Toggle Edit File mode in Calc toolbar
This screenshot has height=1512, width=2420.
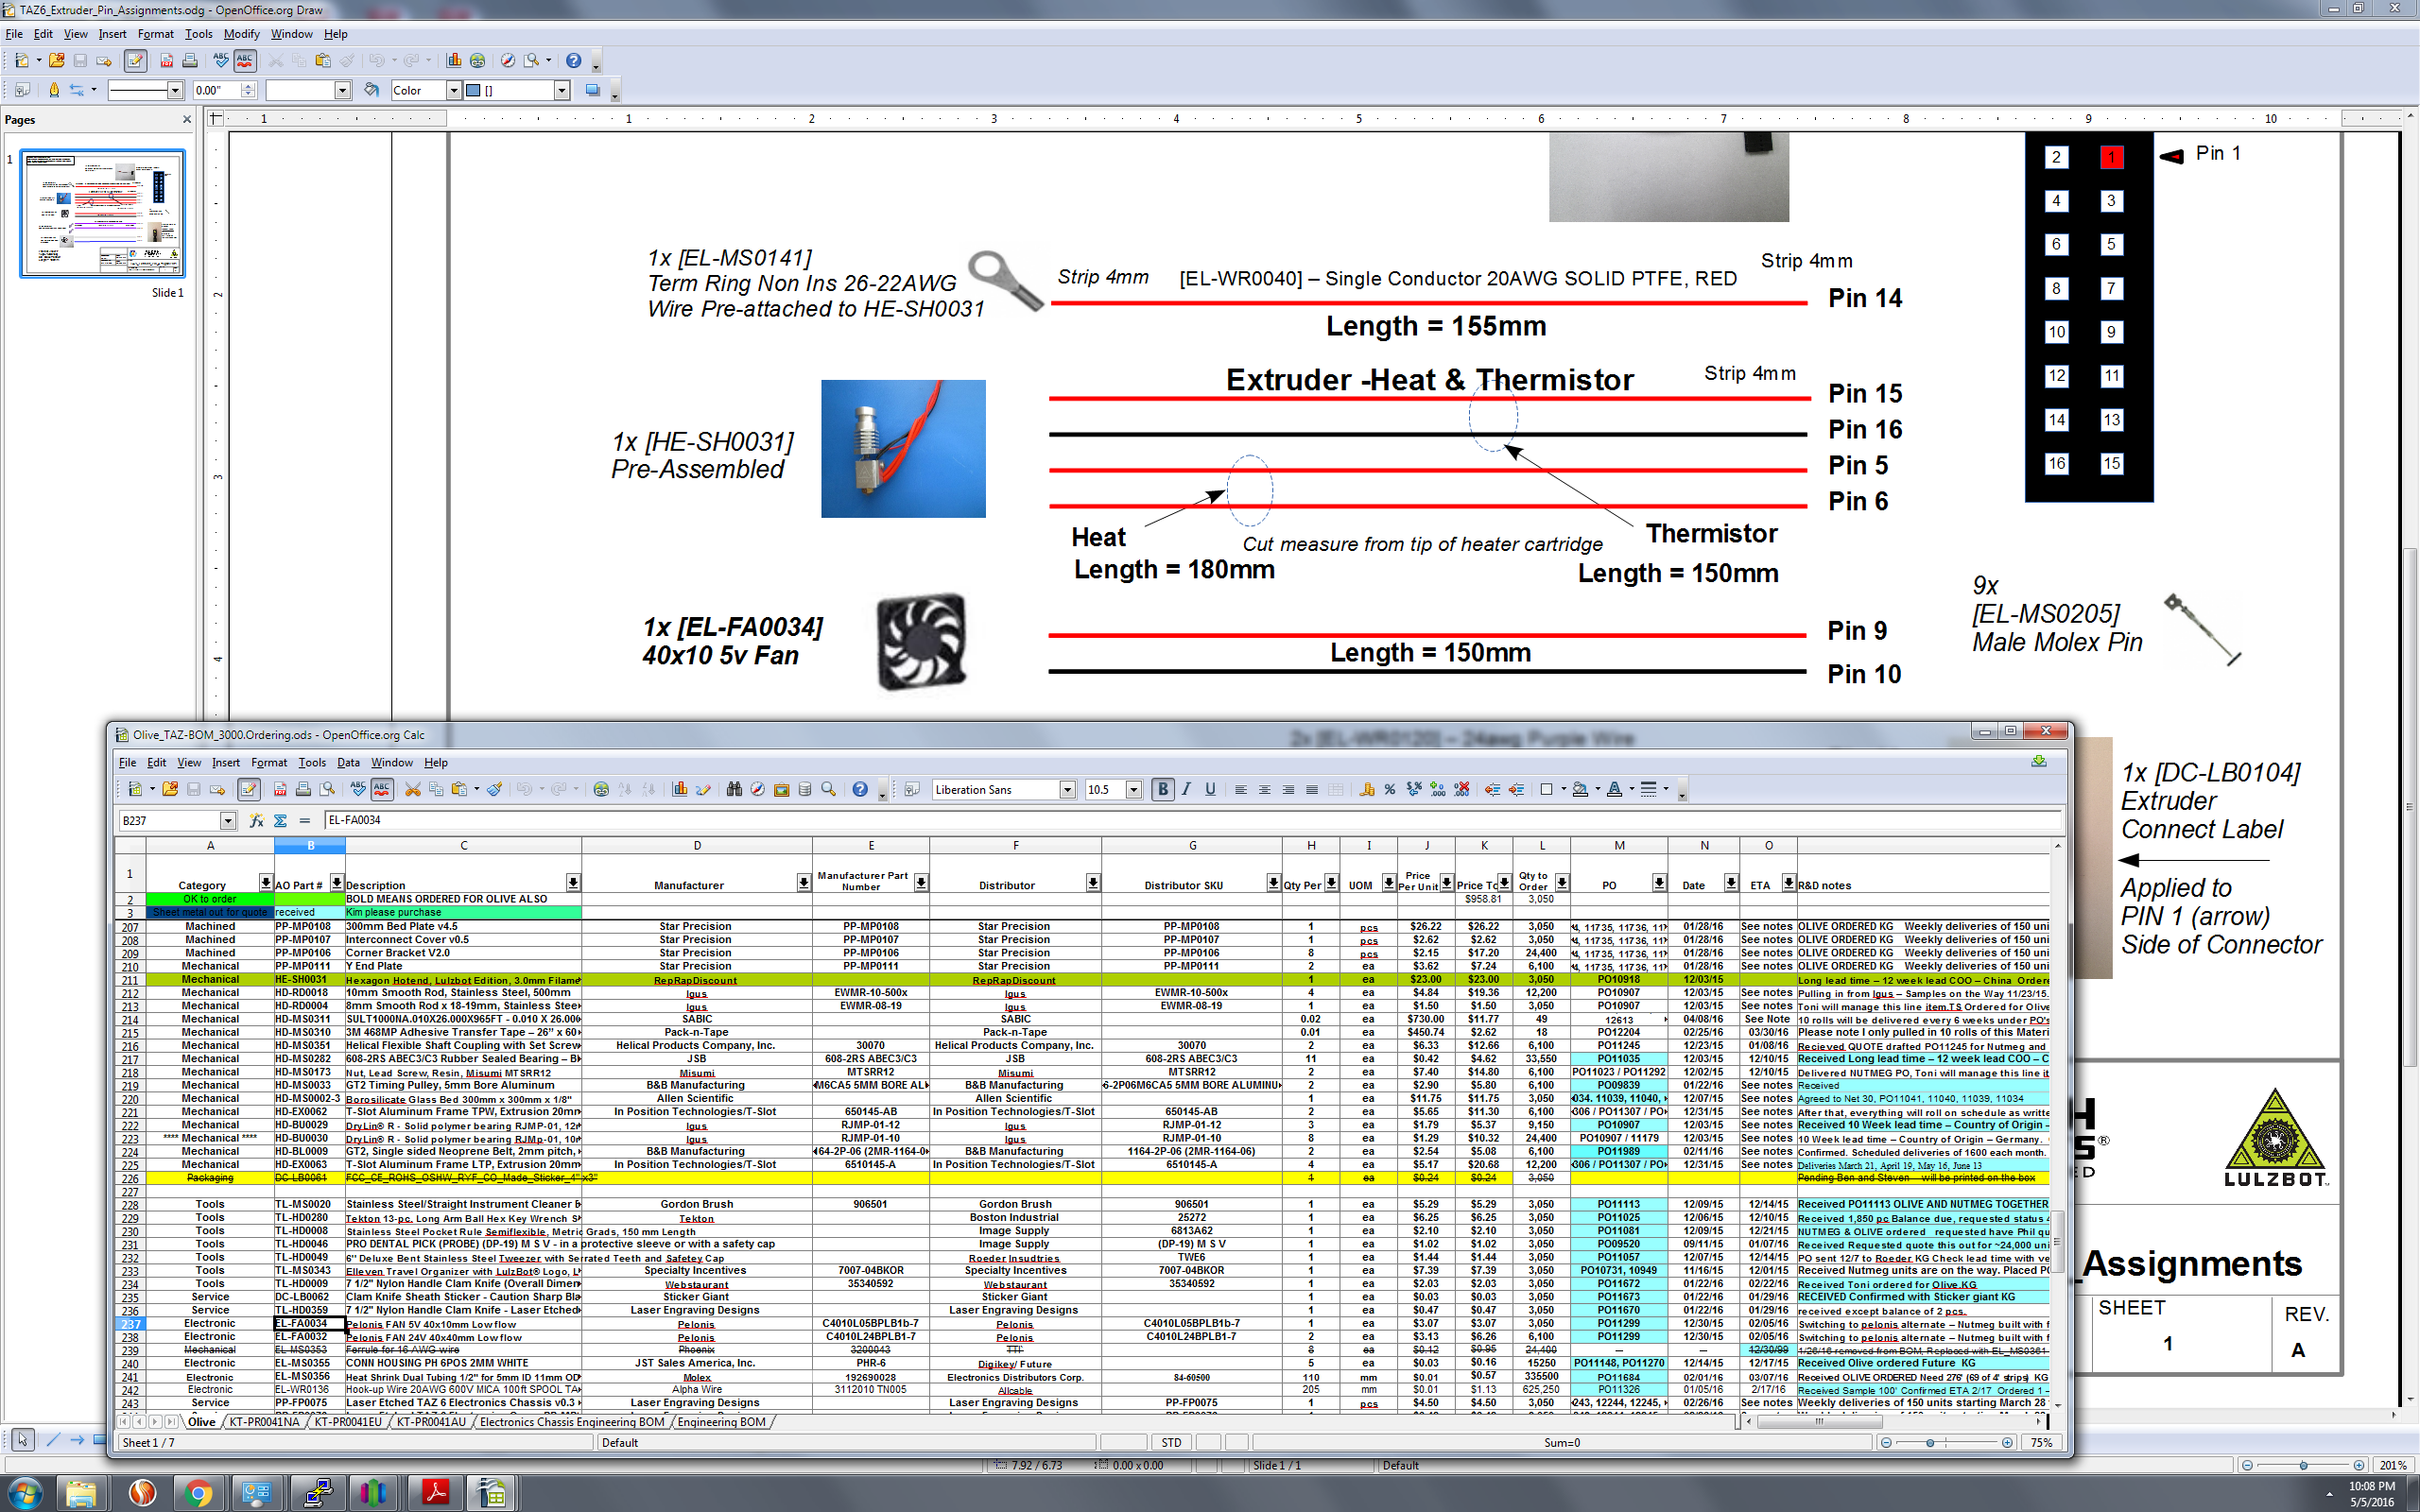click(x=249, y=790)
